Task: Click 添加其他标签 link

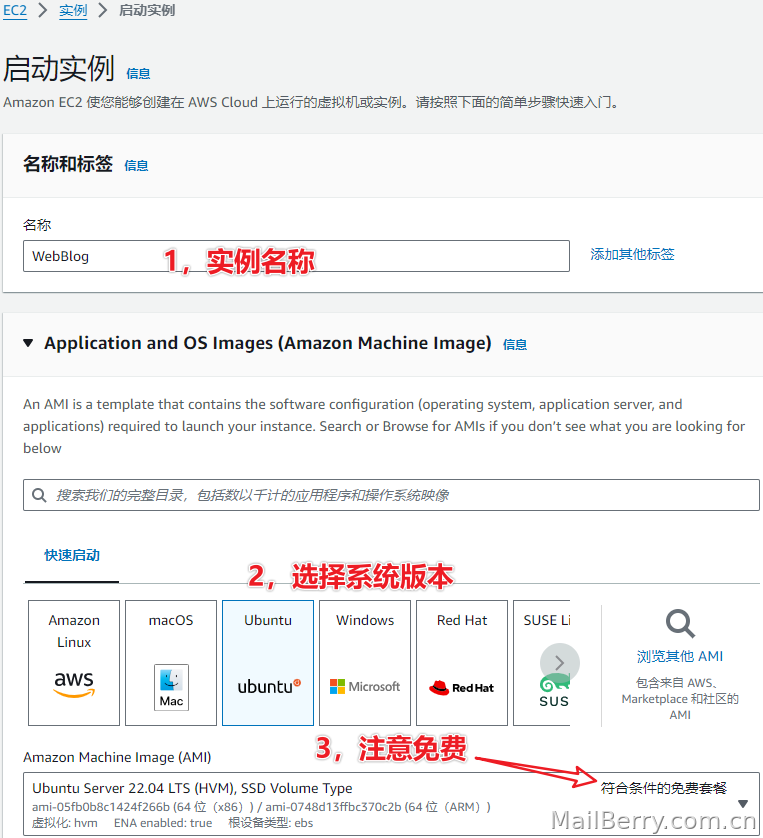Action: click(632, 254)
